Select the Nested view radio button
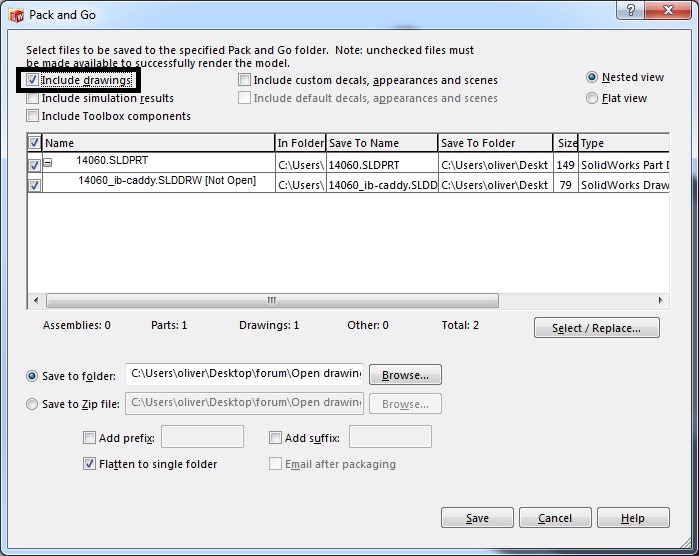Image resolution: width=699 pixels, height=556 pixels. [592, 77]
